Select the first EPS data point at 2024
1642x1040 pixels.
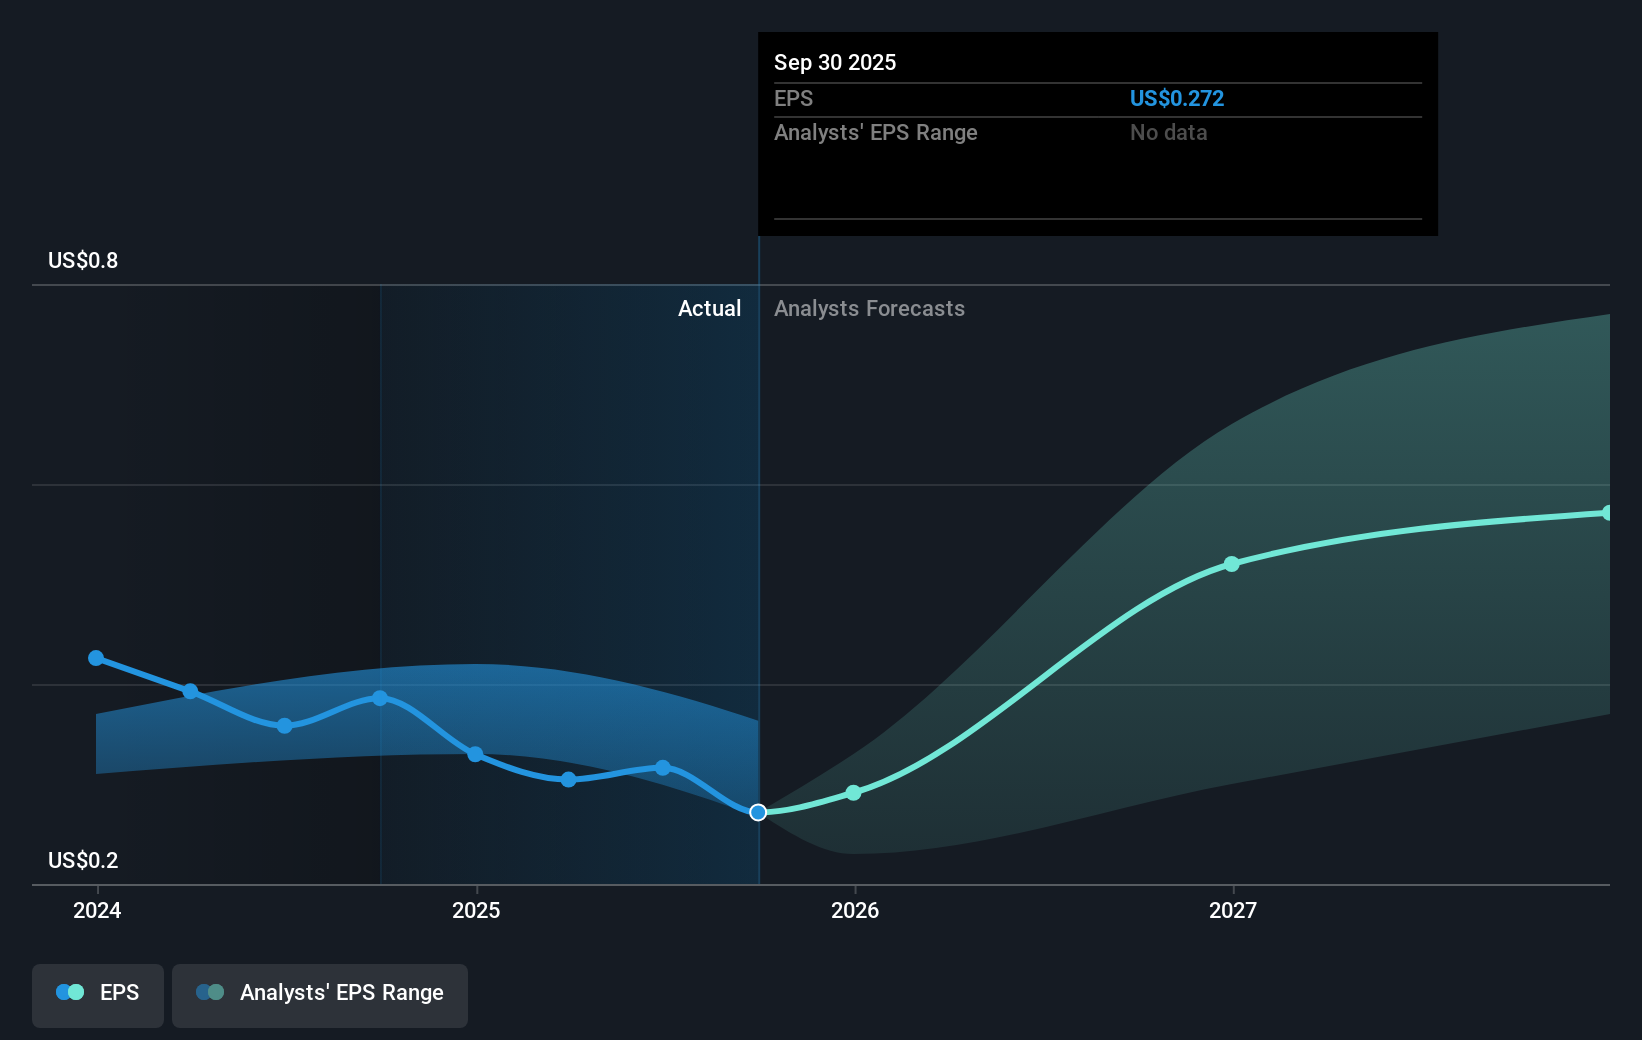[96, 658]
